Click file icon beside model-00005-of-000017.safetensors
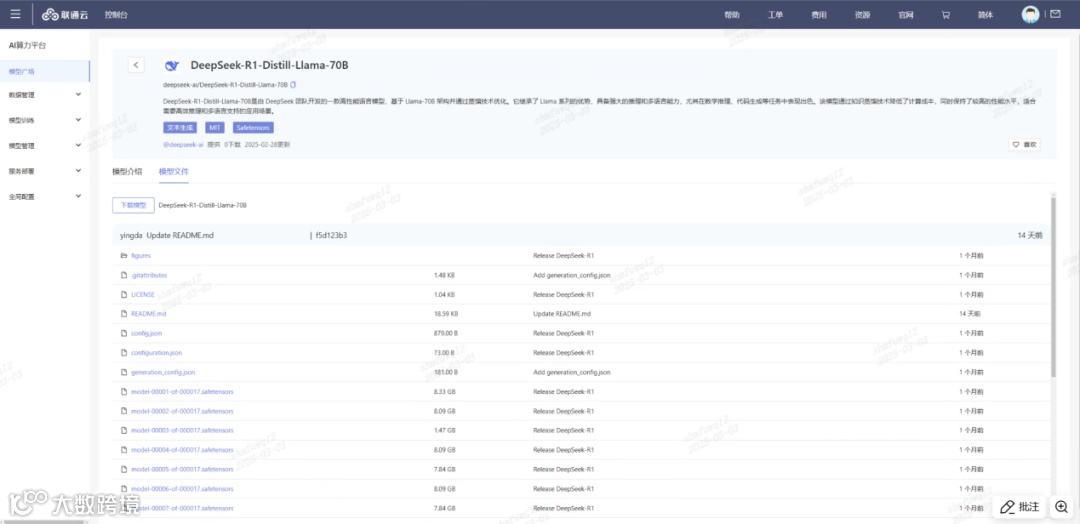Viewport: 1080px width, 524px height. coord(124,469)
